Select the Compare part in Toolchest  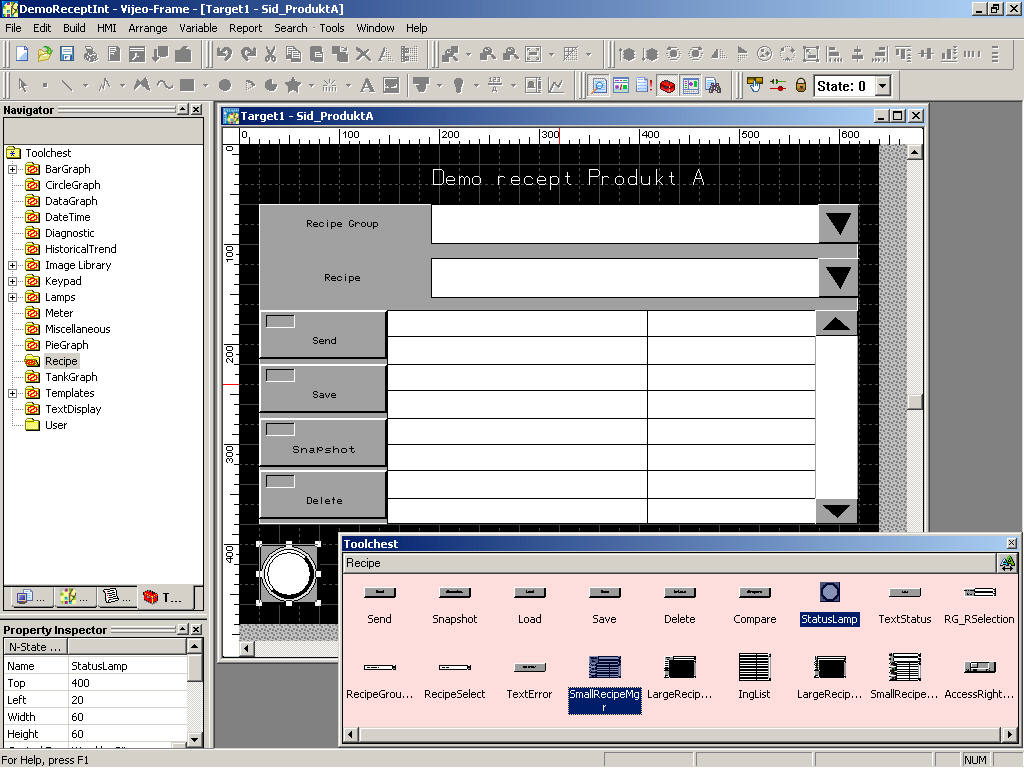(x=754, y=604)
